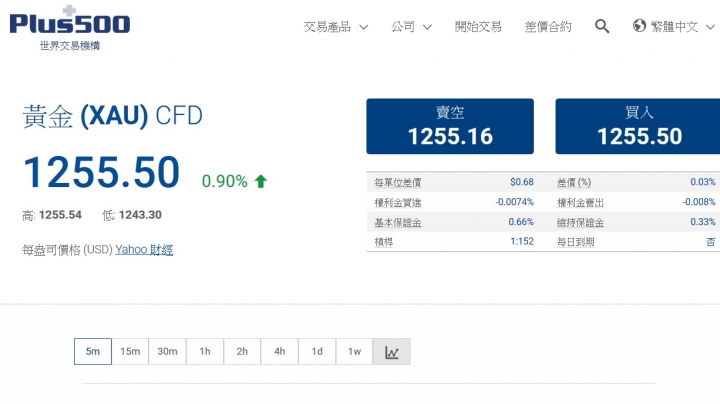Click the globe language icon
Image resolution: width=720 pixels, height=404 pixels.
(x=639, y=26)
